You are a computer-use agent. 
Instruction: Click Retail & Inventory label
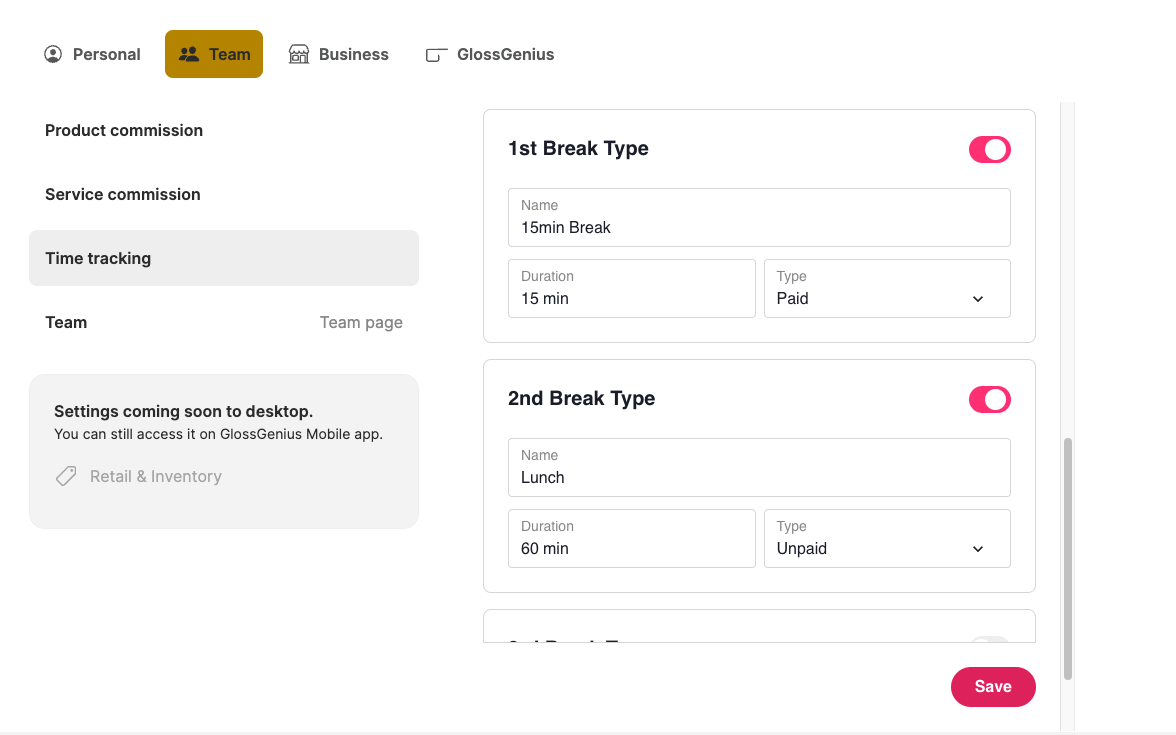(156, 476)
